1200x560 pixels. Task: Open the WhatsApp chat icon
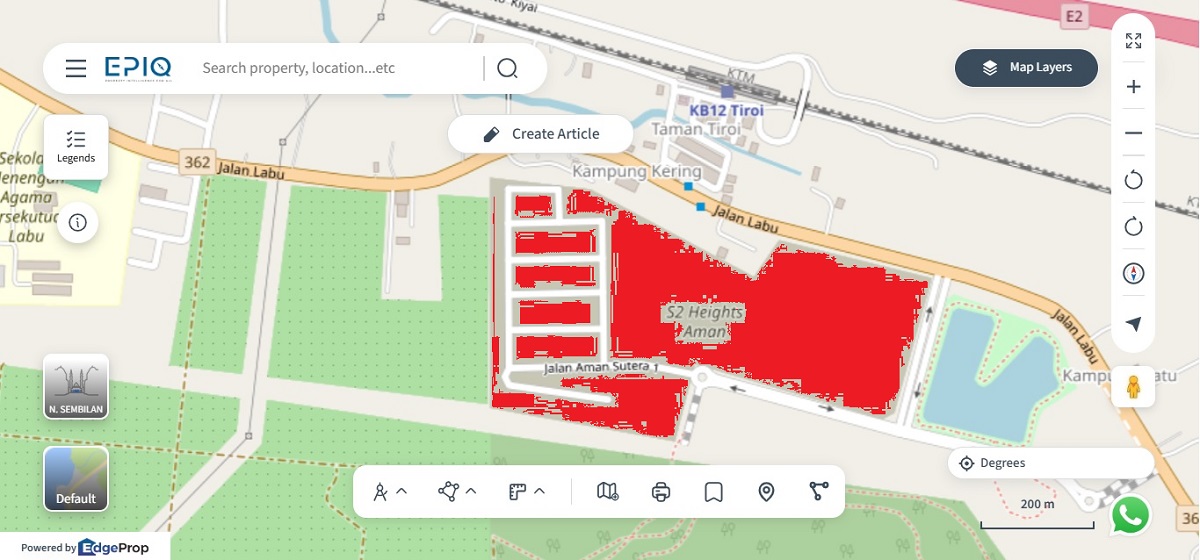[x=1130, y=515]
